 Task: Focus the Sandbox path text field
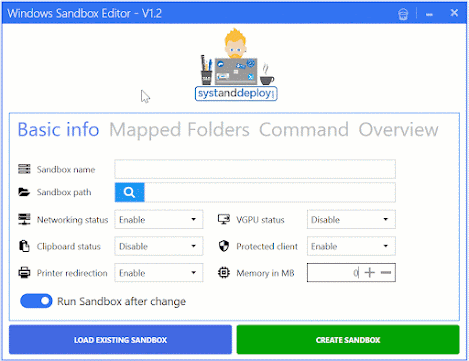270,192
